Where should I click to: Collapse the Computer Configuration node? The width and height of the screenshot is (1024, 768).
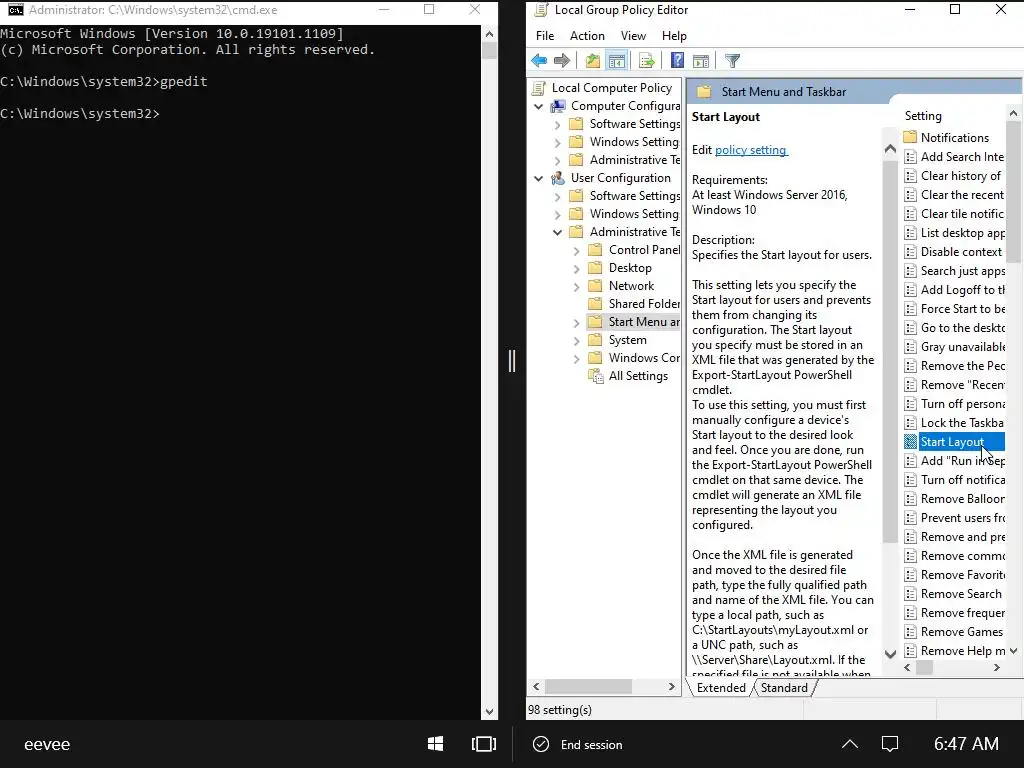tap(539, 106)
